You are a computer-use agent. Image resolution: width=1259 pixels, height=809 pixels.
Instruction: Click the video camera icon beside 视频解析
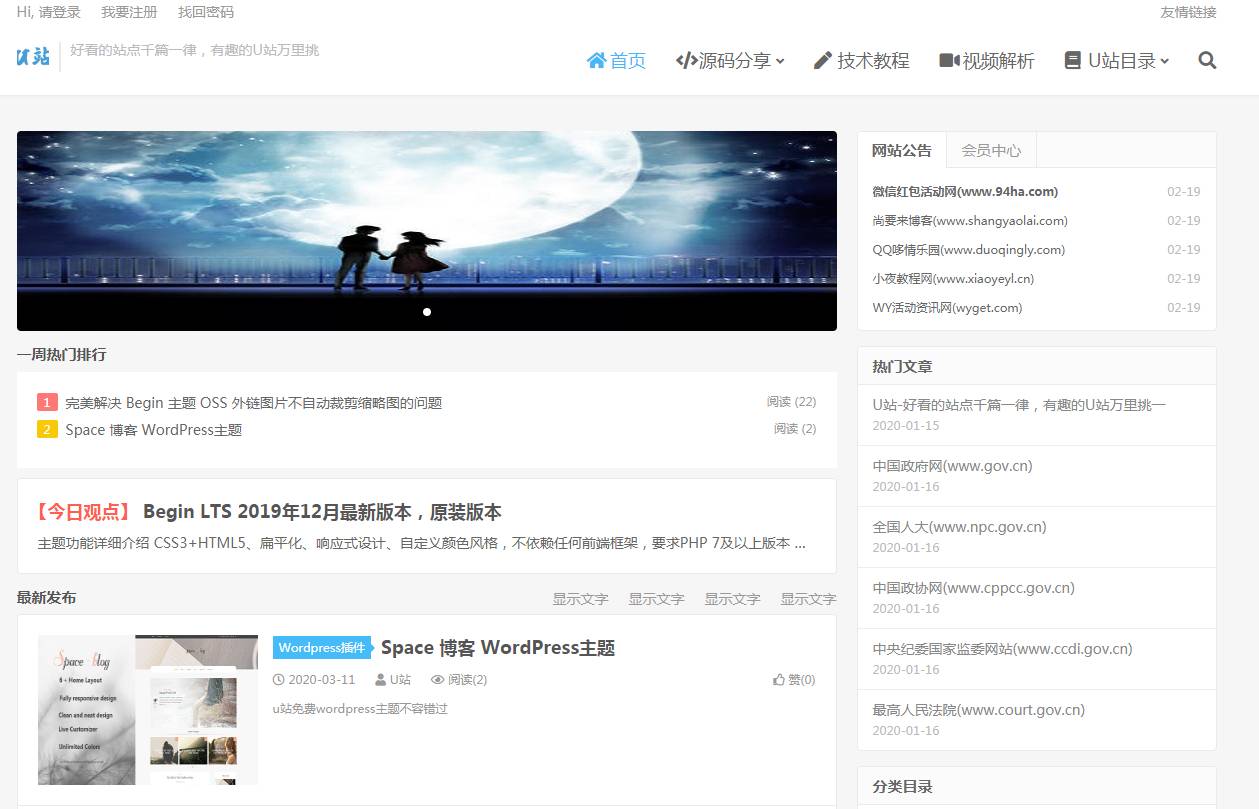click(949, 61)
